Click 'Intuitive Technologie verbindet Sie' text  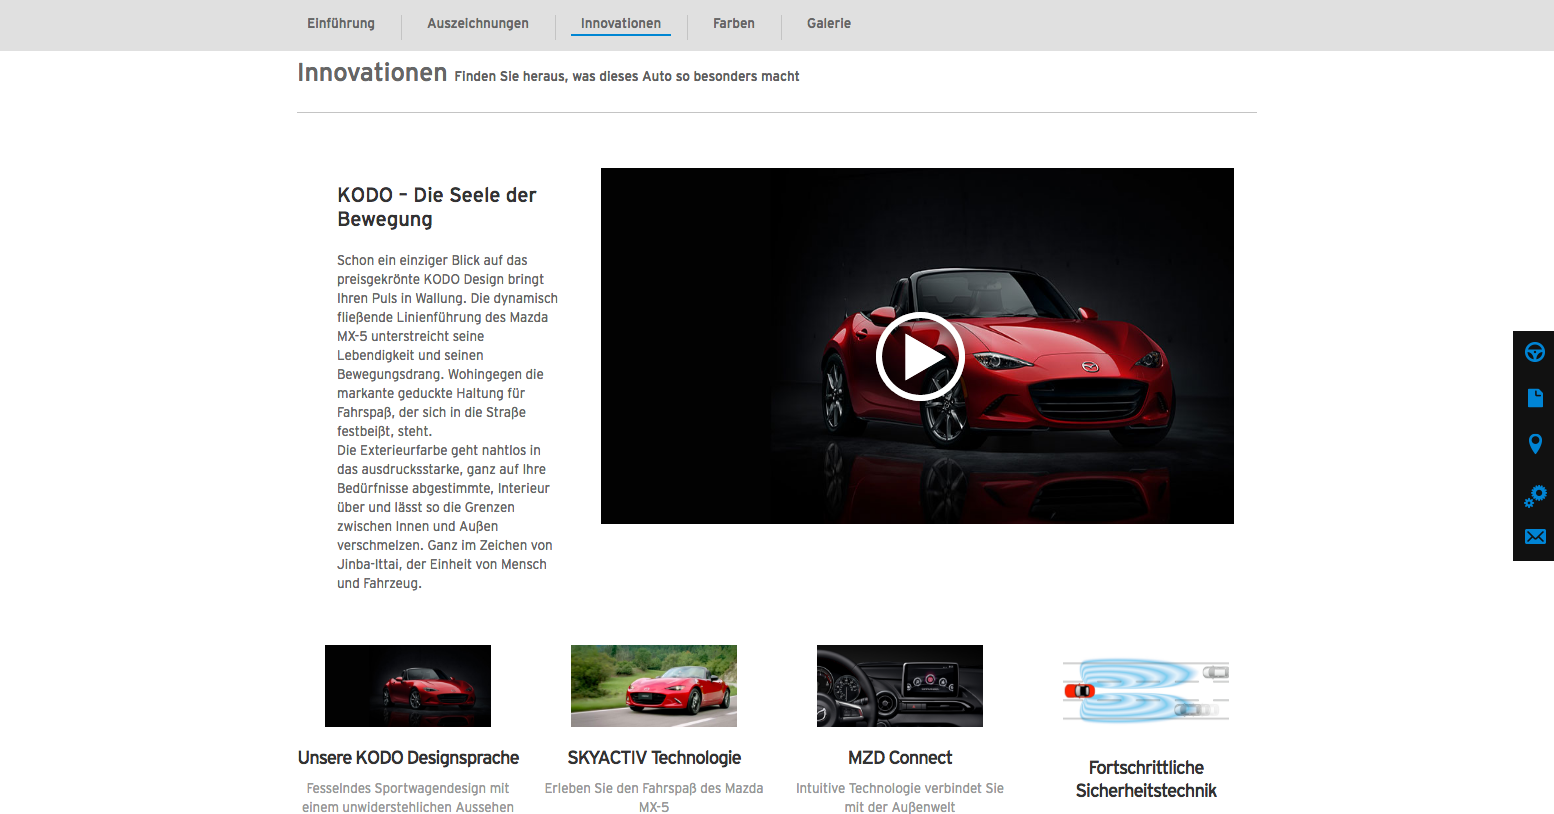(x=900, y=798)
